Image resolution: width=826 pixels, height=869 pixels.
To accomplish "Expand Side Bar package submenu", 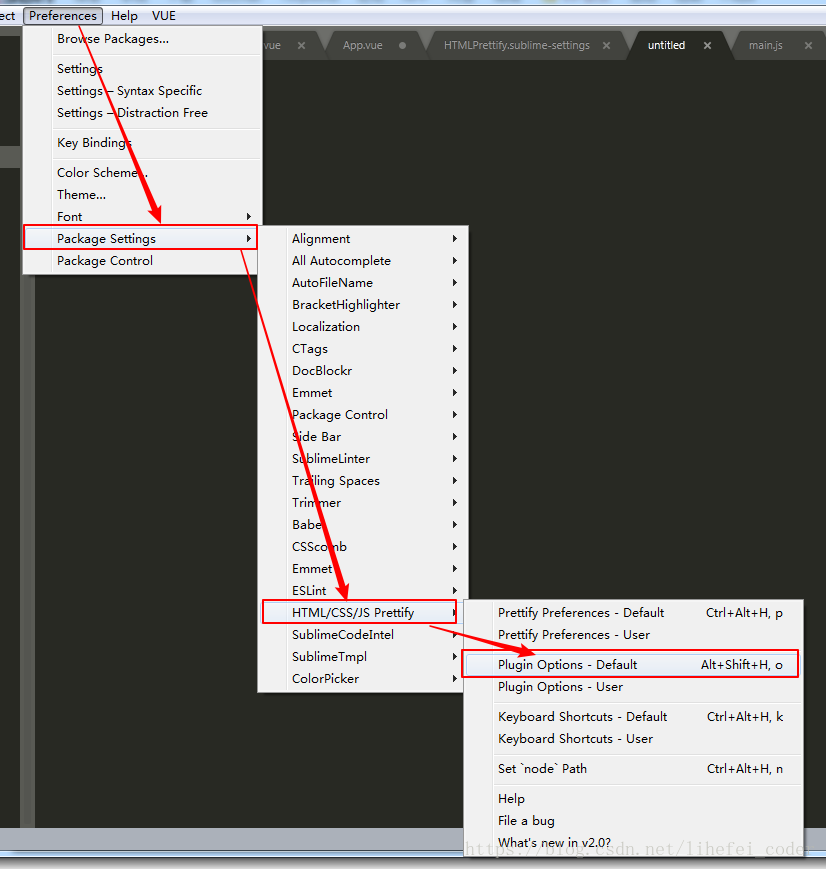I will click(363, 437).
